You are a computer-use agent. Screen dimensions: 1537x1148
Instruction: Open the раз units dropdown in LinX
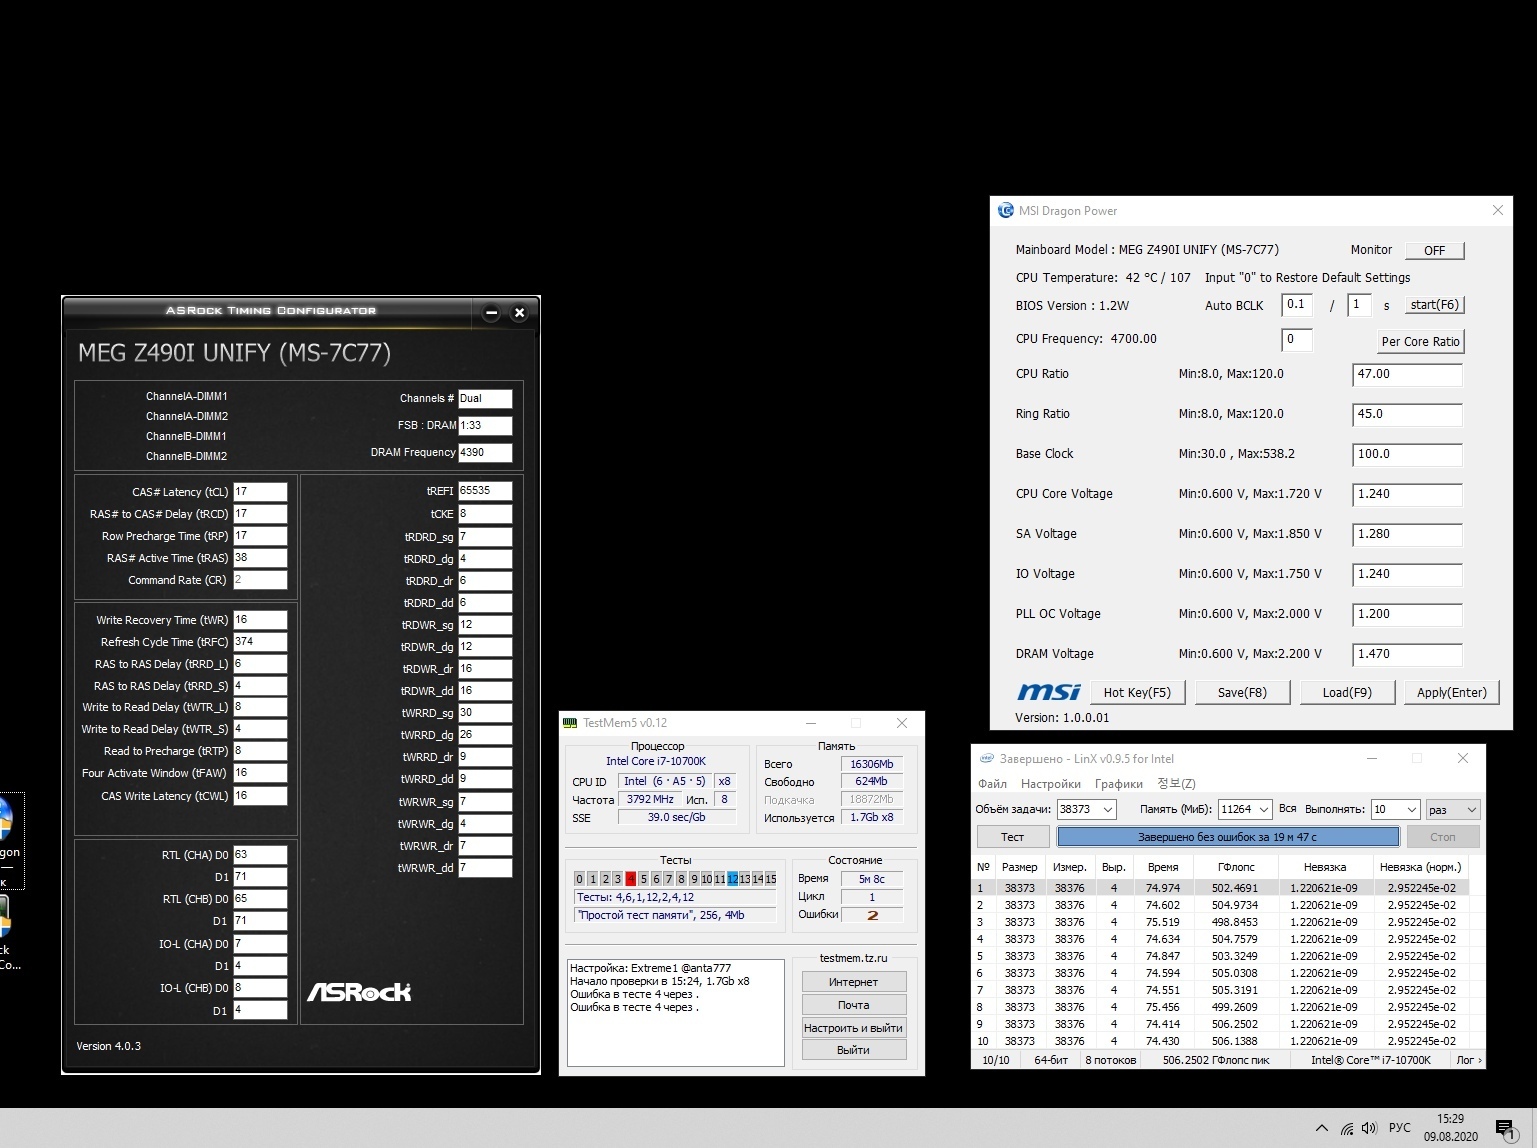coord(1453,809)
